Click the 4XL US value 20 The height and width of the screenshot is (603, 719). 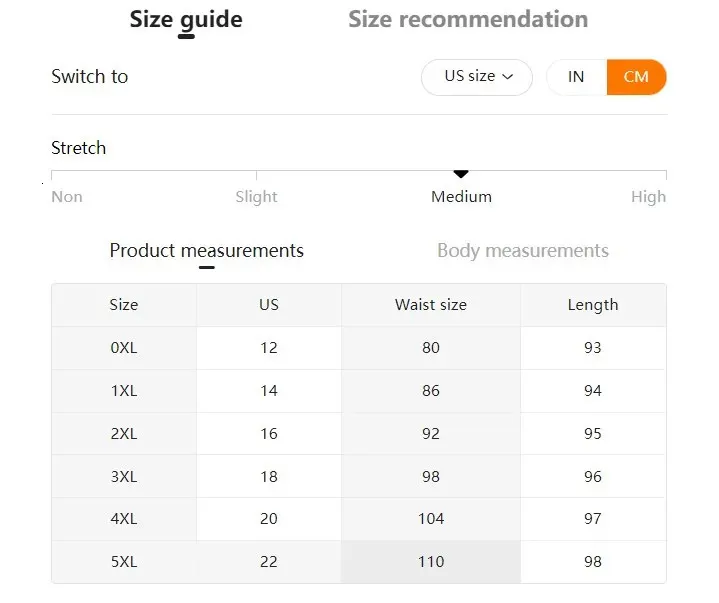[x=269, y=519]
